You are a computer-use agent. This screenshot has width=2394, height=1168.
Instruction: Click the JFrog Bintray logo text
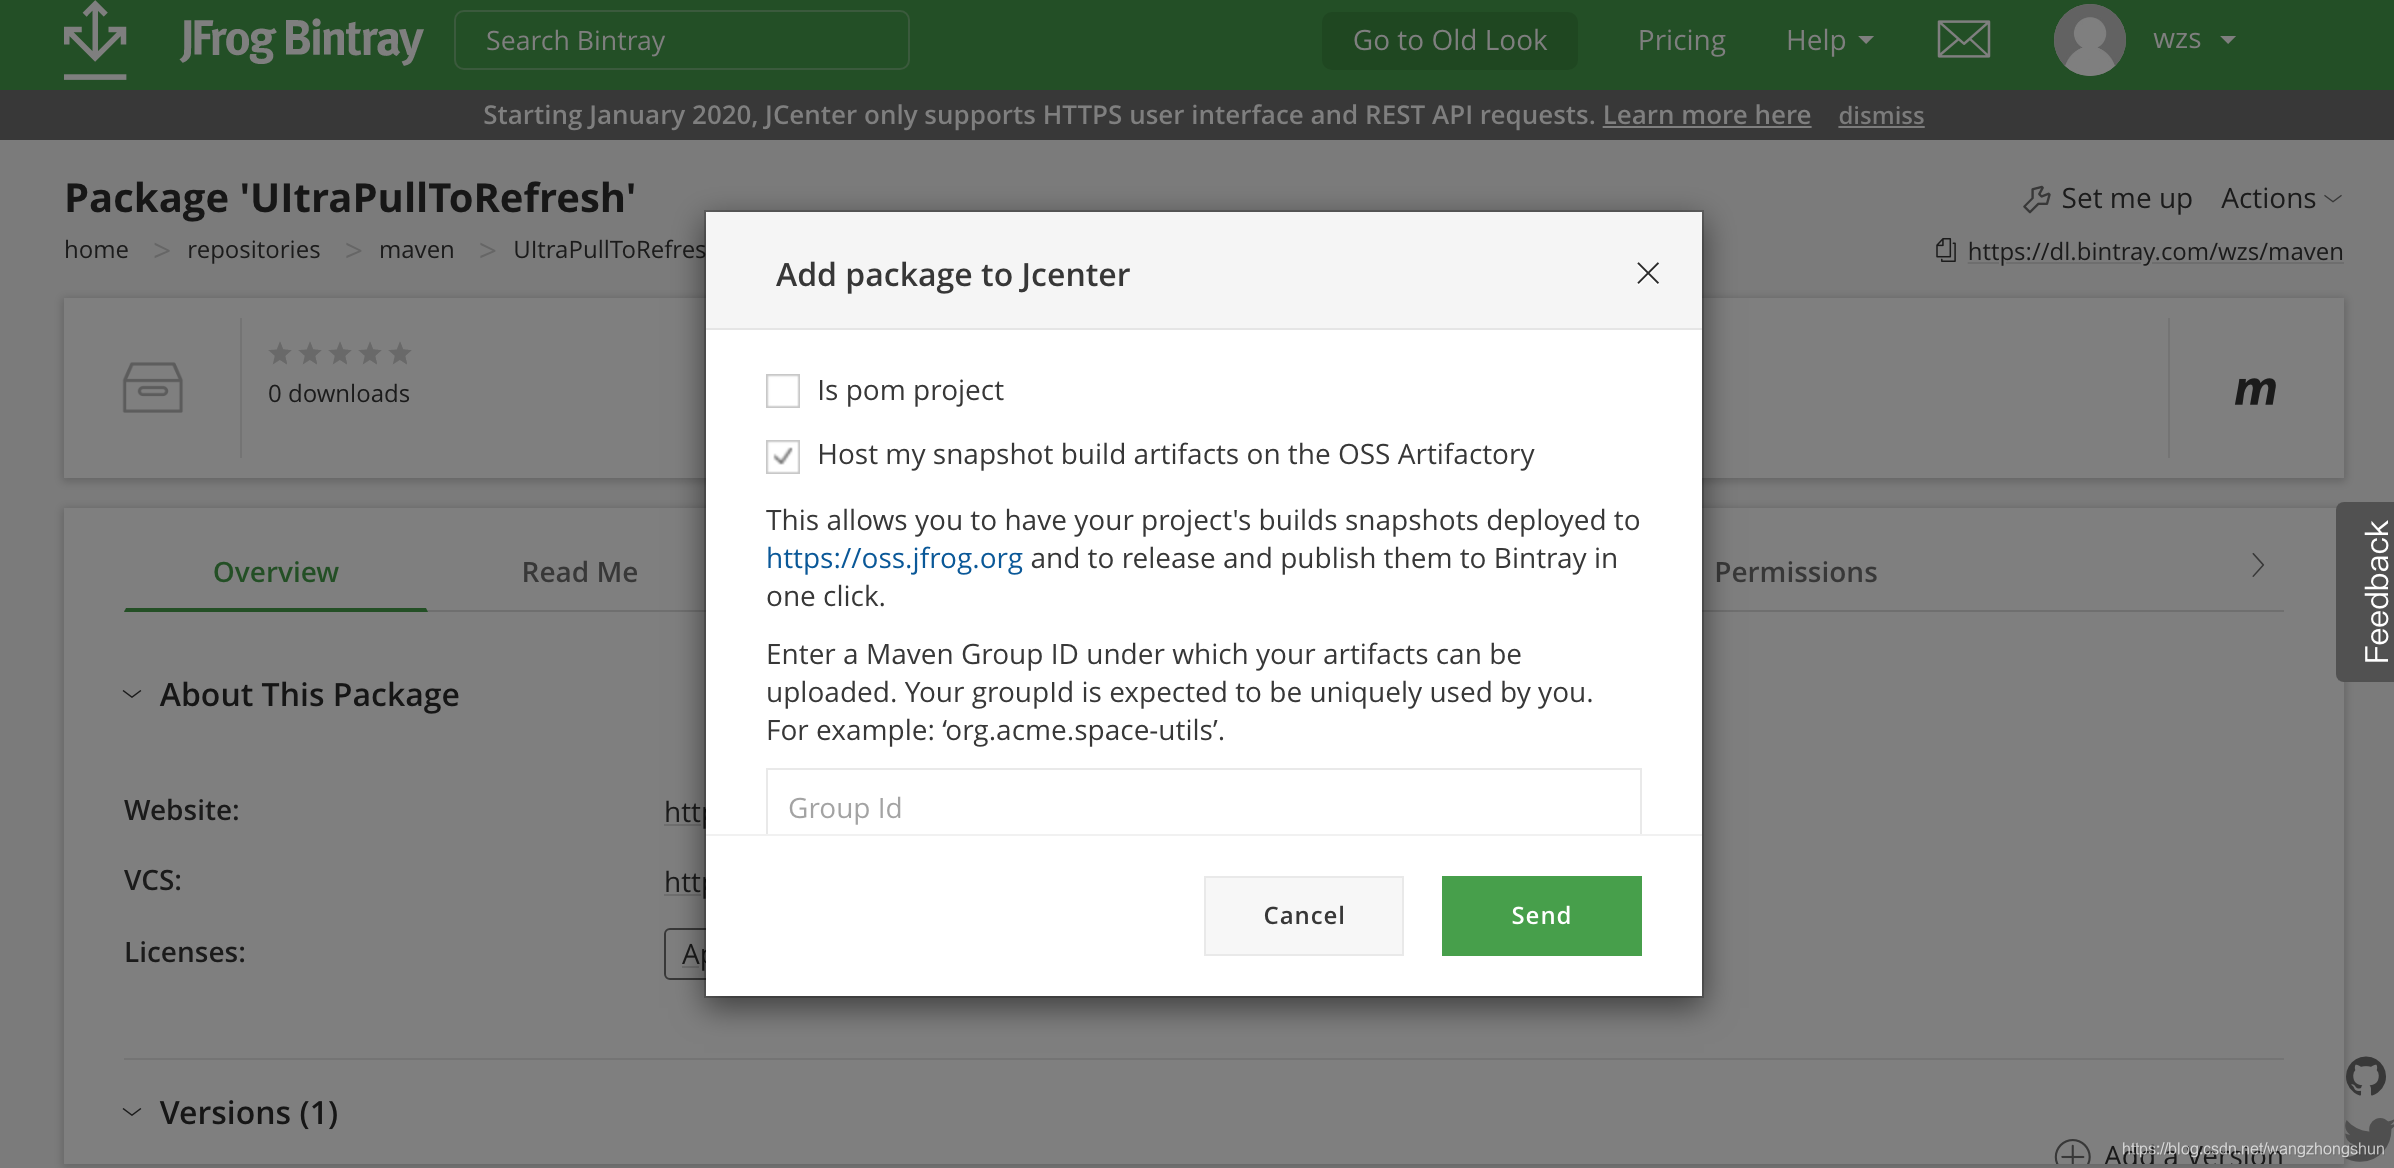[301, 40]
